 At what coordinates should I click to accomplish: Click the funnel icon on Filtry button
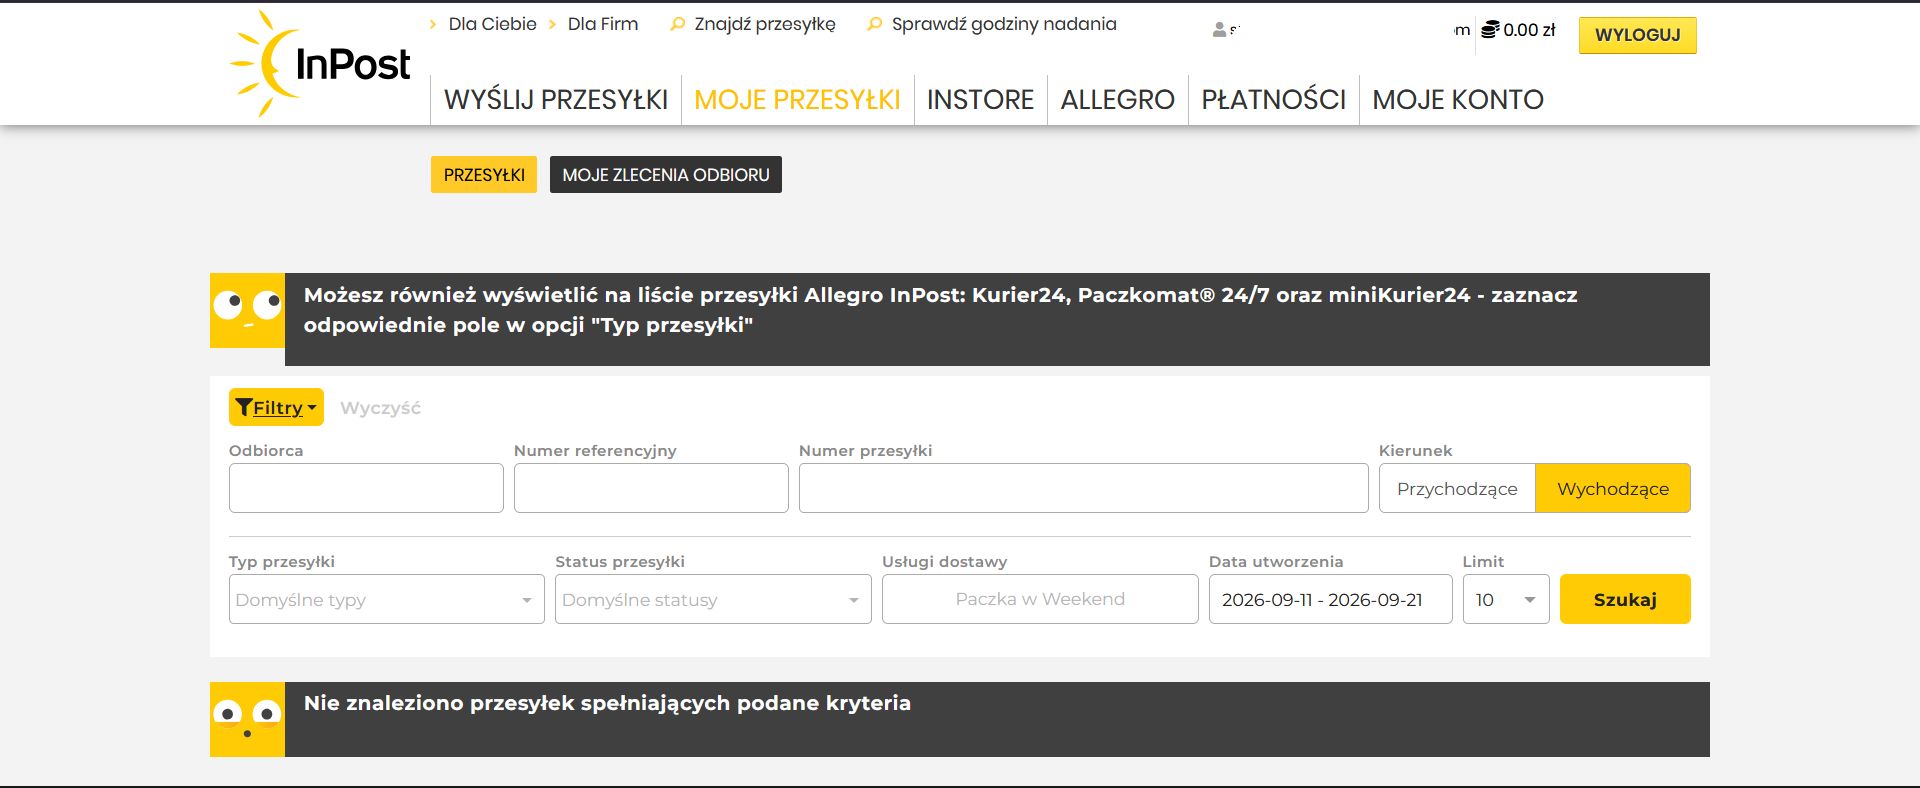tap(243, 407)
